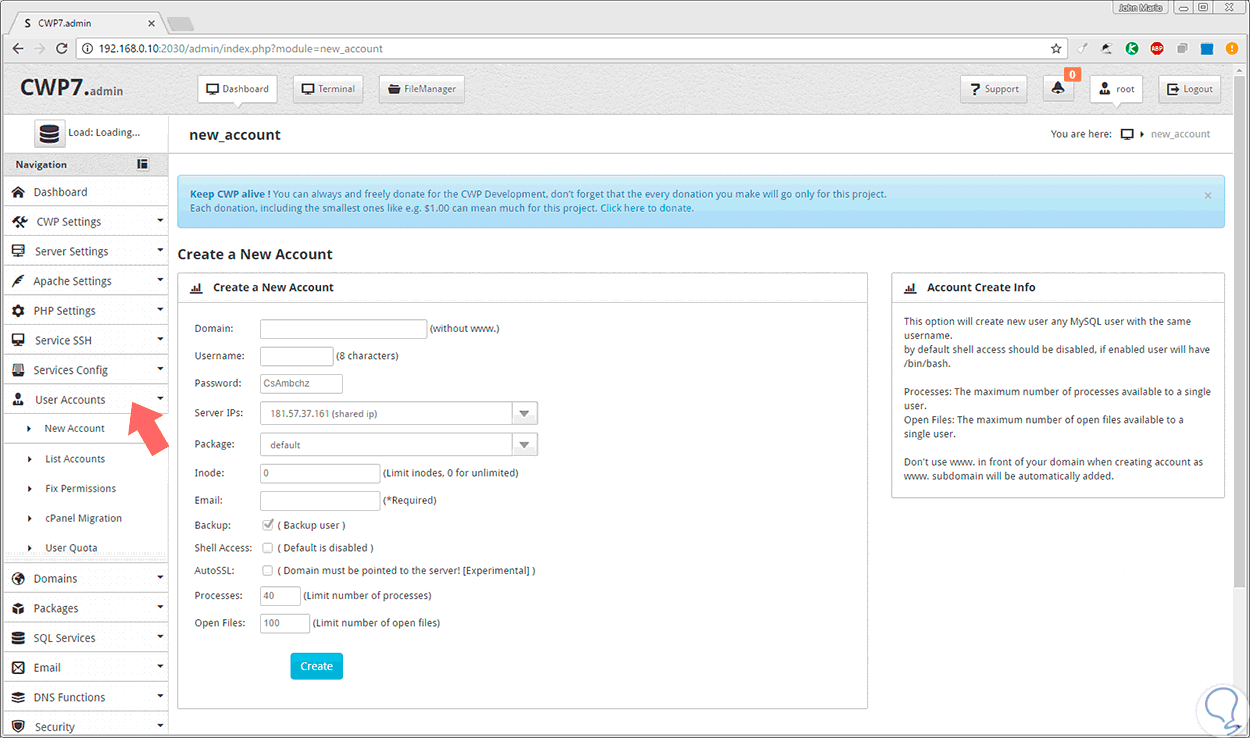Click the browser address bar URL
The width and height of the screenshot is (1250, 738).
[x=240, y=48]
